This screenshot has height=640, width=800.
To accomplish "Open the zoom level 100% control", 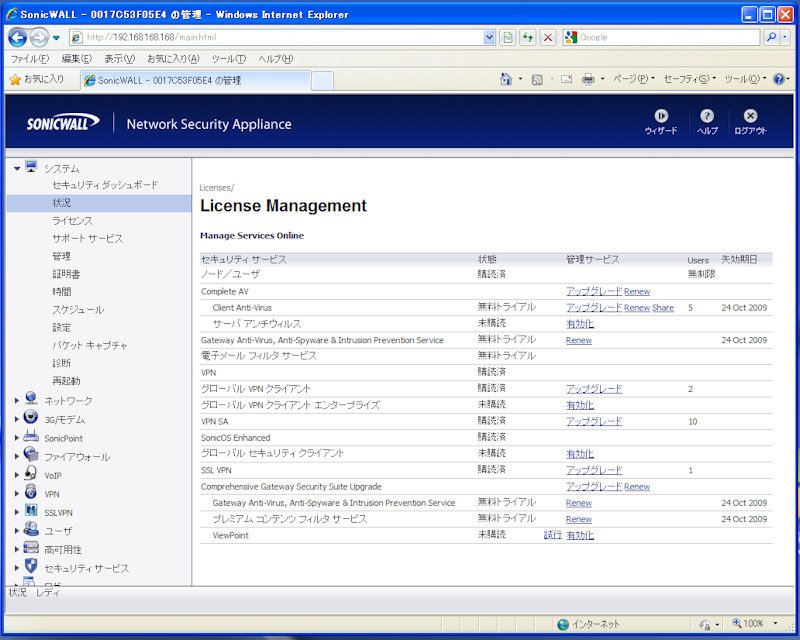I will pos(755,623).
